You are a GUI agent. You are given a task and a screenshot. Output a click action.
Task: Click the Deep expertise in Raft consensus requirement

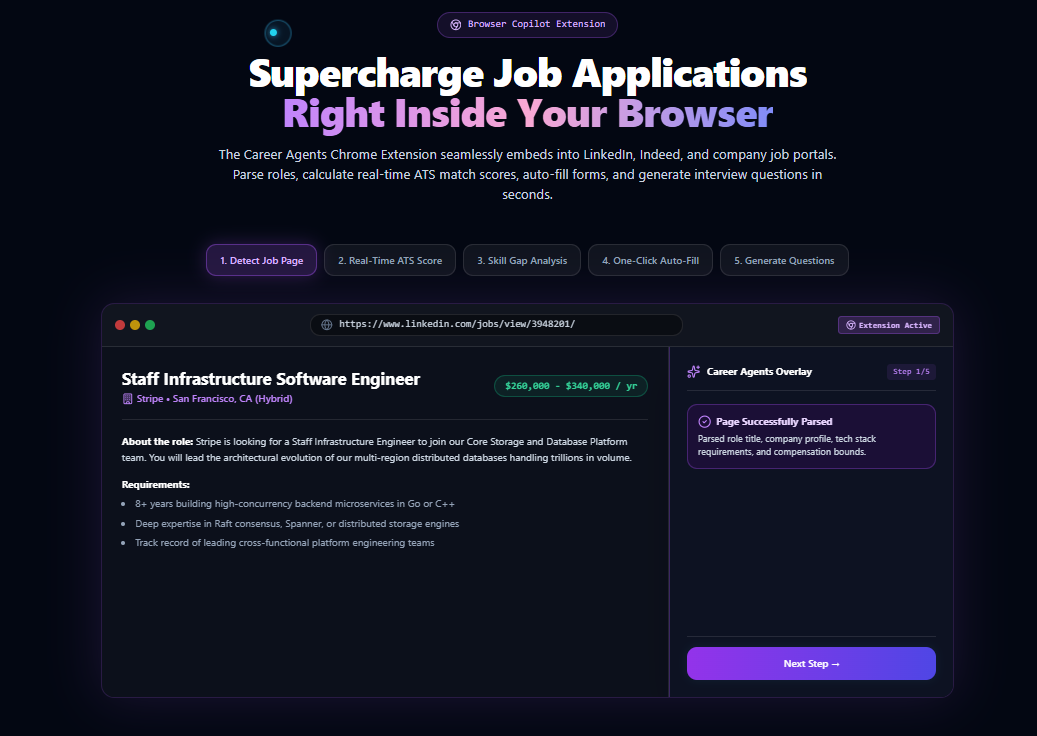coord(297,524)
